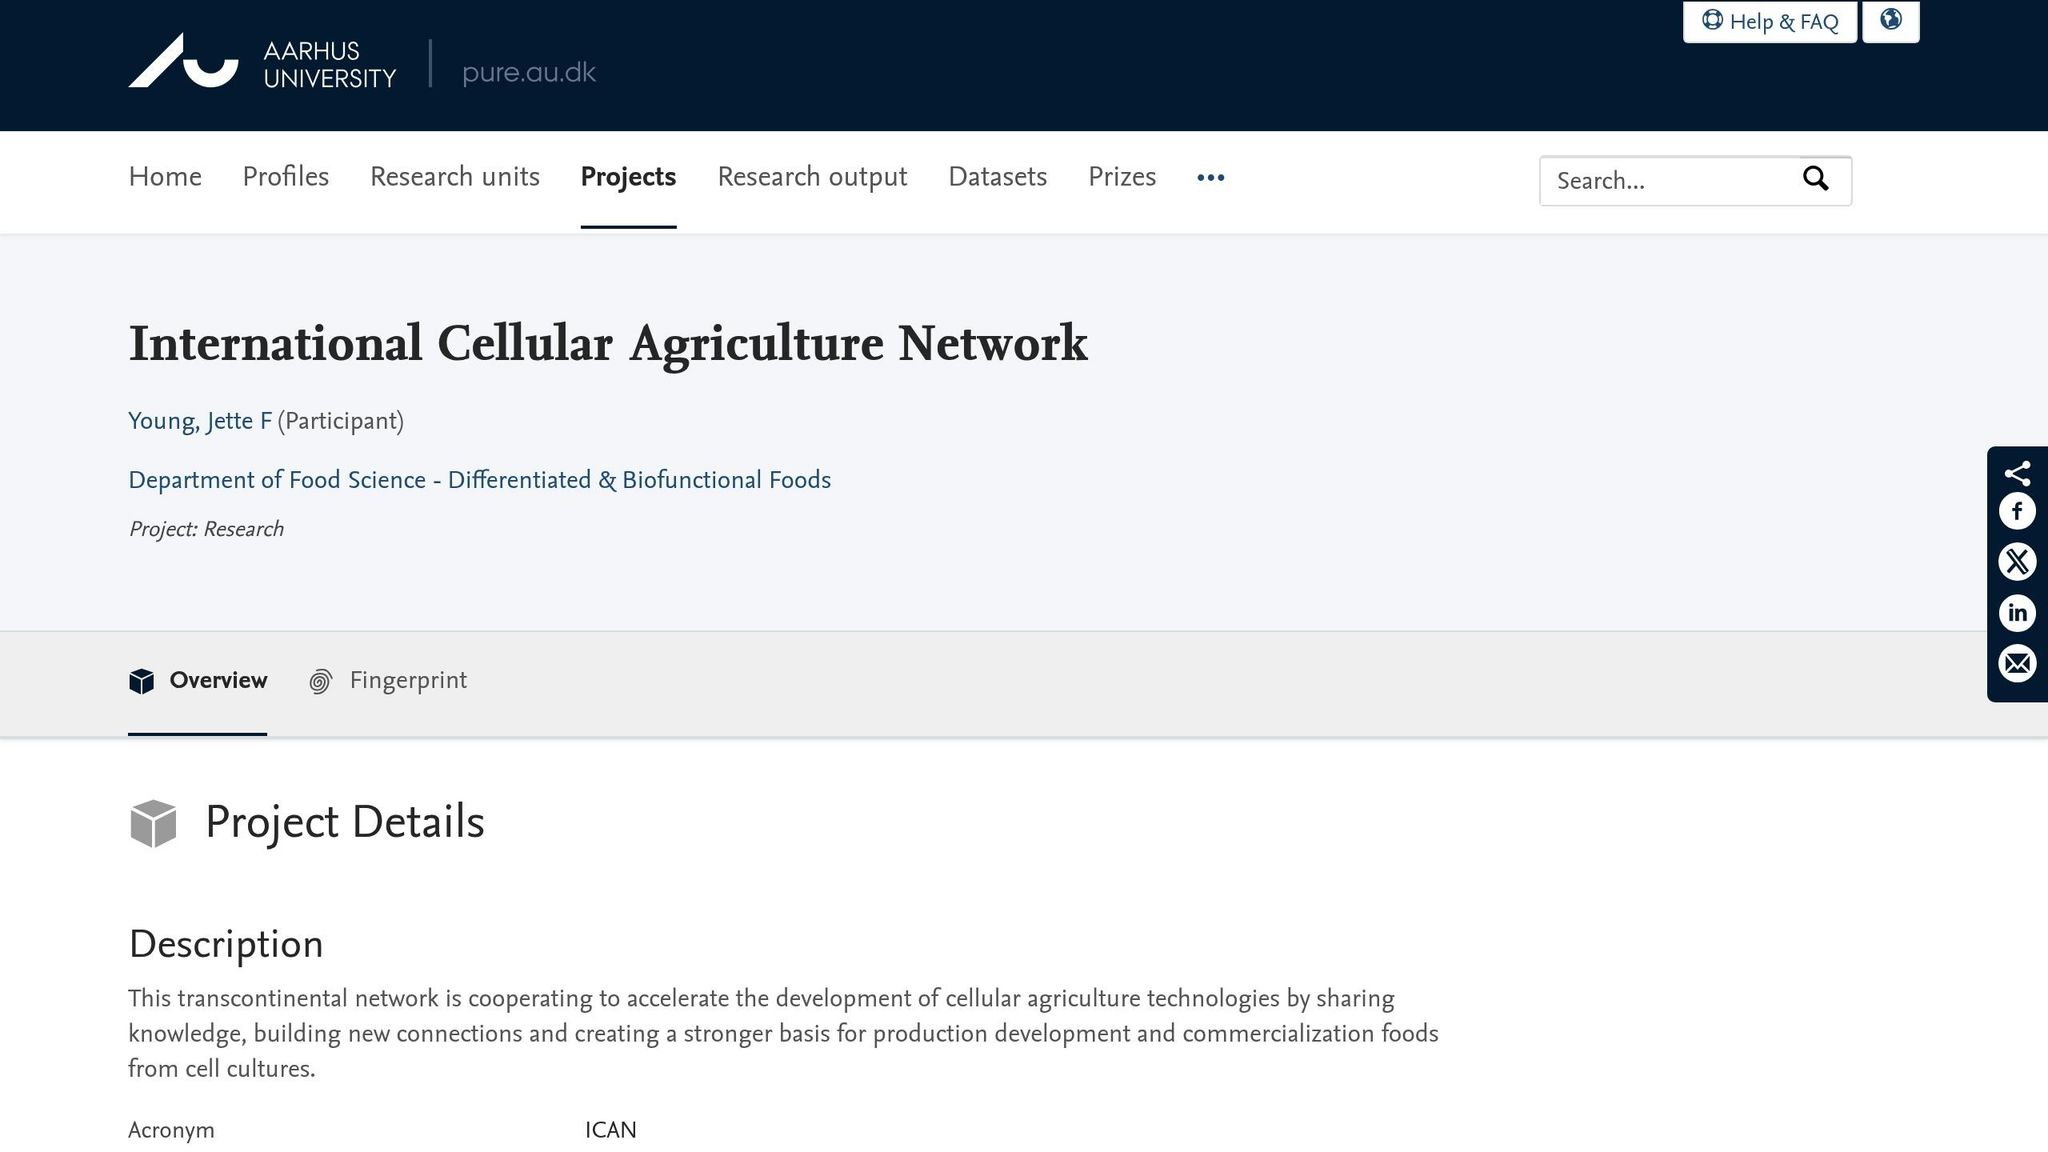Share this page on X
This screenshot has height=1152, width=2048.
click(2017, 562)
